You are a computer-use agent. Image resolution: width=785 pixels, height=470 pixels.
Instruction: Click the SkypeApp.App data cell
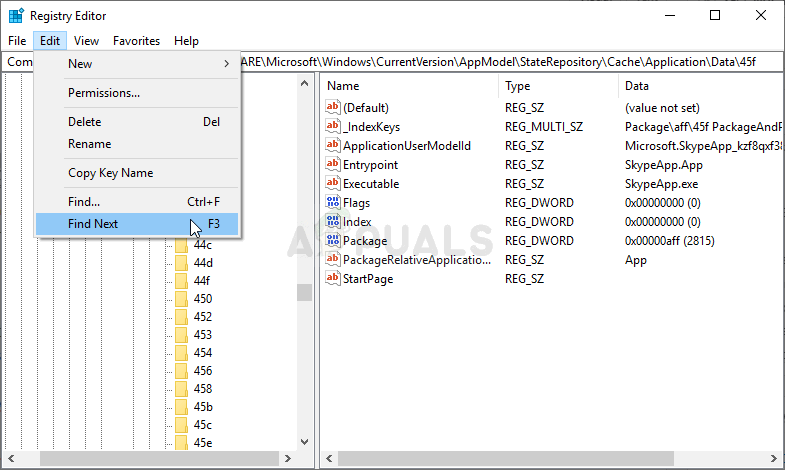coord(664,165)
